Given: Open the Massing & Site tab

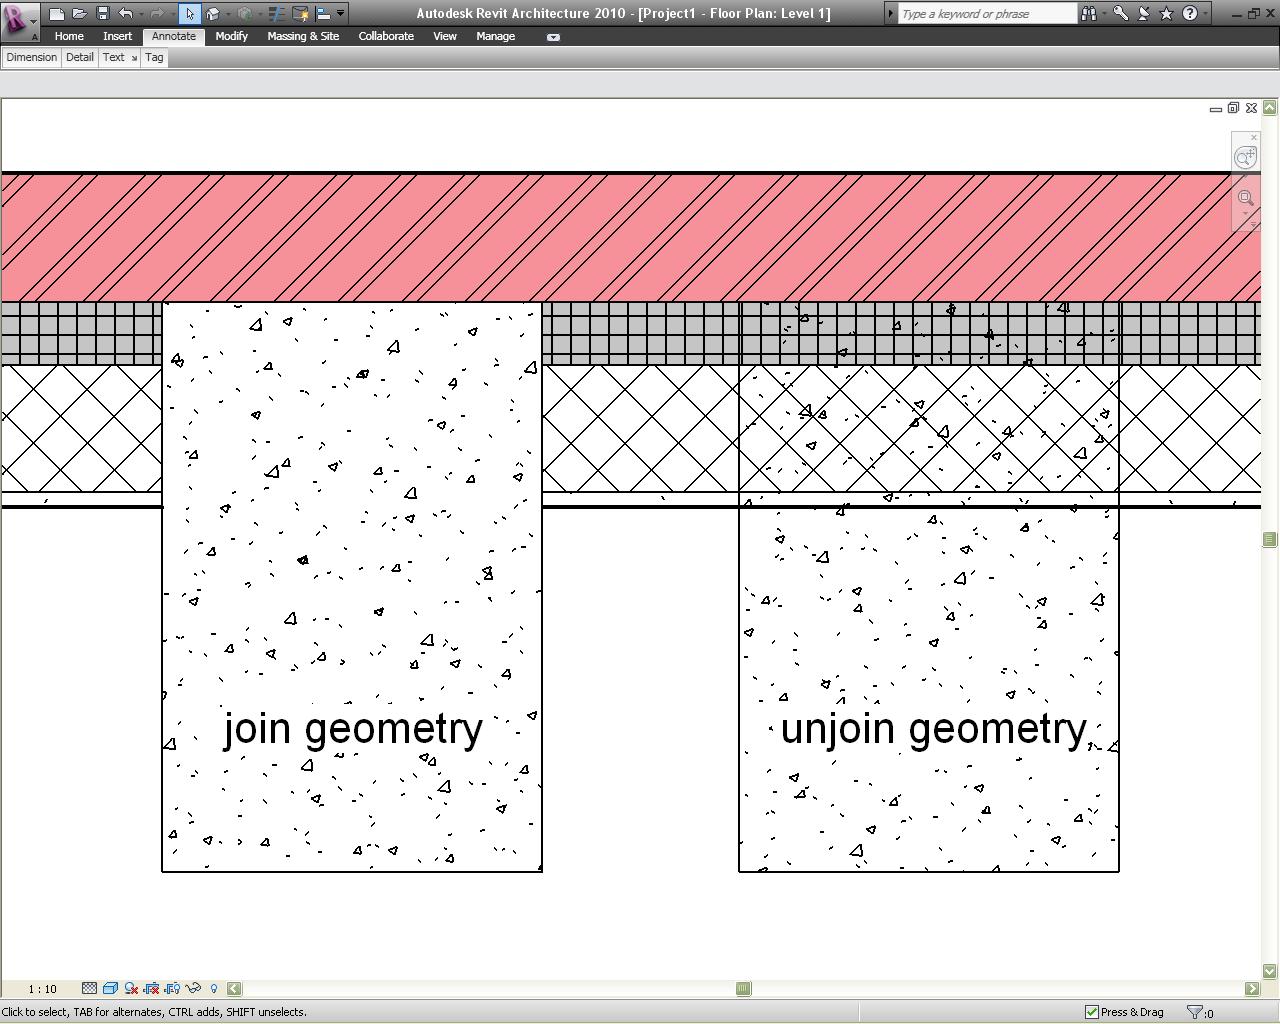Looking at the screenshot, I should pyautogui.click(x=303, y=36).
